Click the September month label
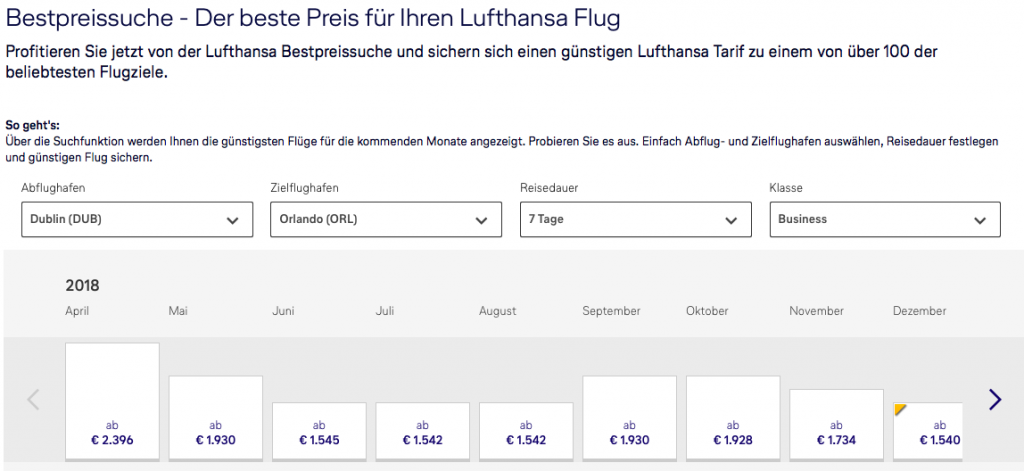This screenshot has height=471, width=1024. click(x=611, y=311)
